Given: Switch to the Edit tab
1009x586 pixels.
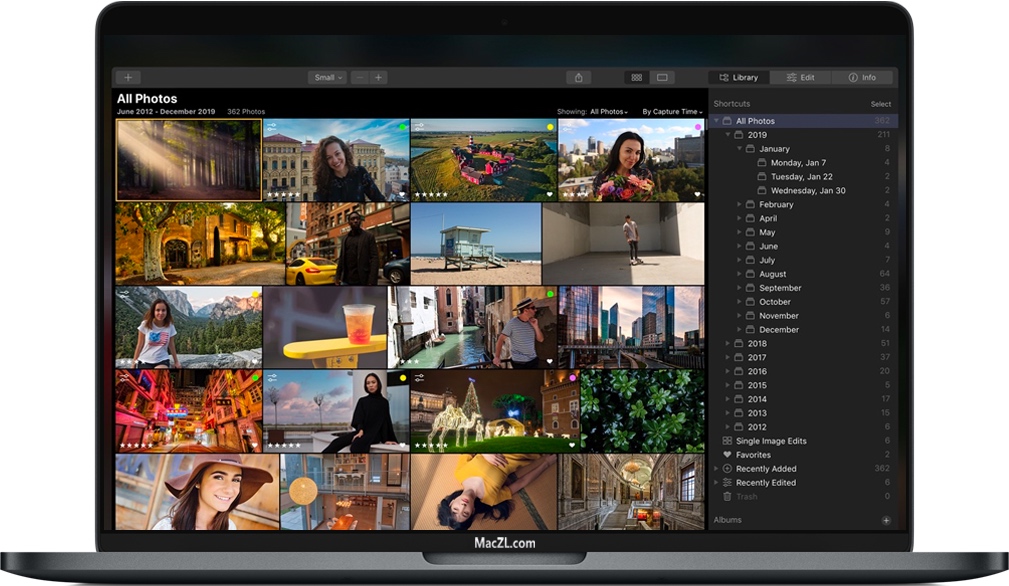Looking at the screenshot, I should coord(800,78).
